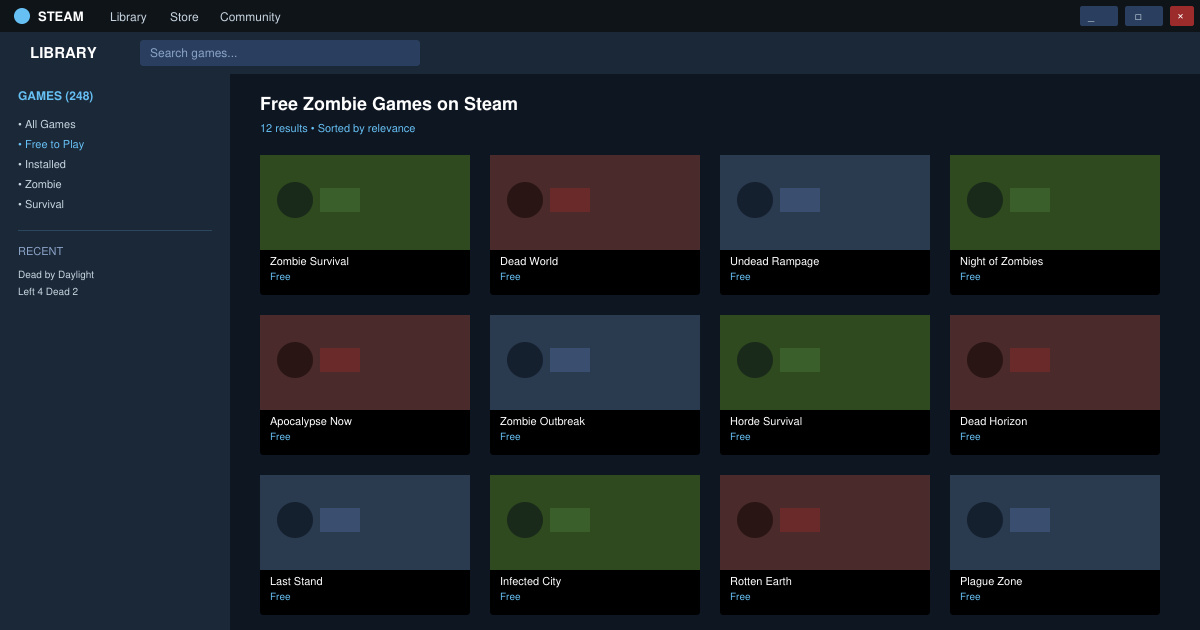Open Zombie Survival game thumbnail

[365, 202]
